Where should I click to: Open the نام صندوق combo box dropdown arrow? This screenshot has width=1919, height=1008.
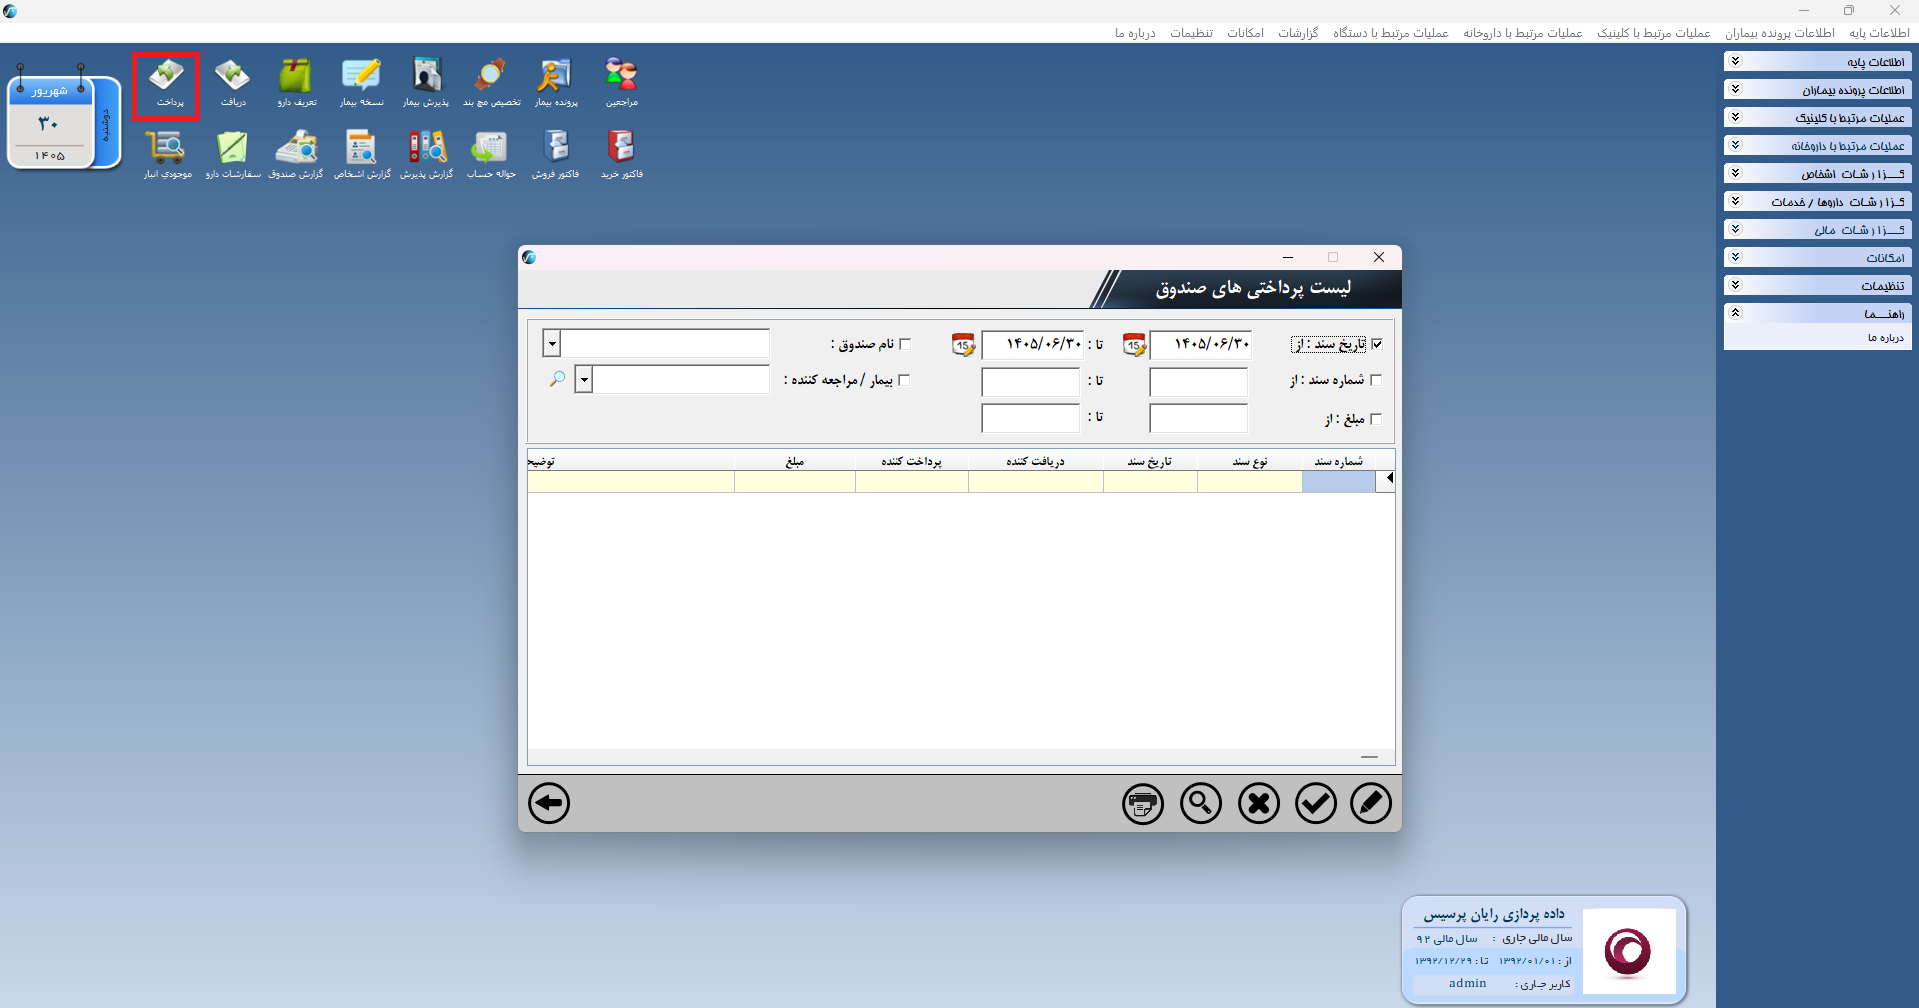552,344
